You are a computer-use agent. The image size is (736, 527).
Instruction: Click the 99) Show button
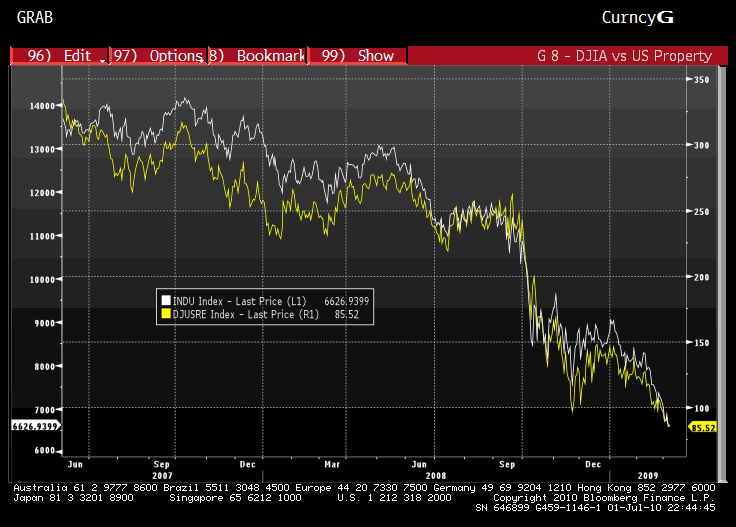click(357, 56)
